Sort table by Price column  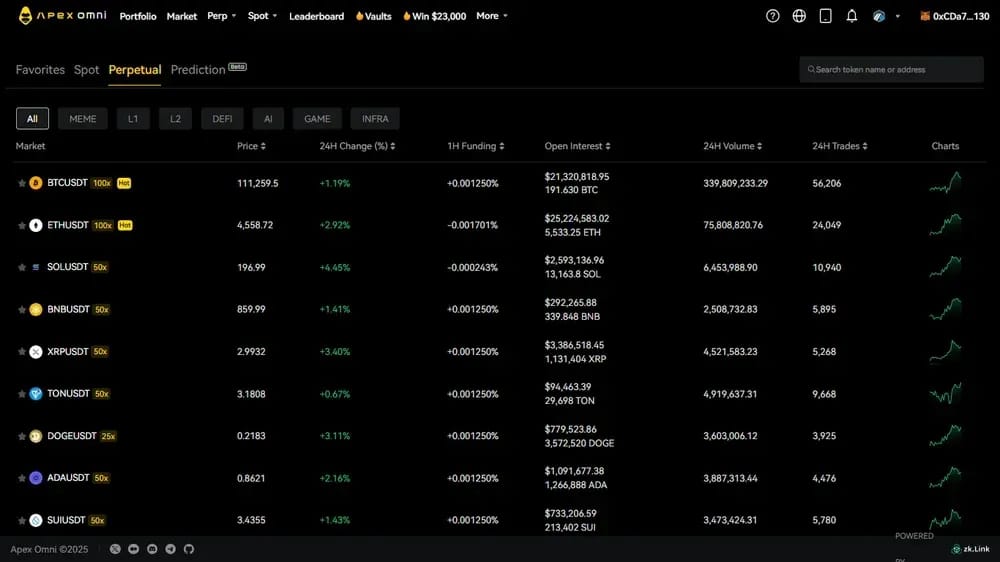251,146
